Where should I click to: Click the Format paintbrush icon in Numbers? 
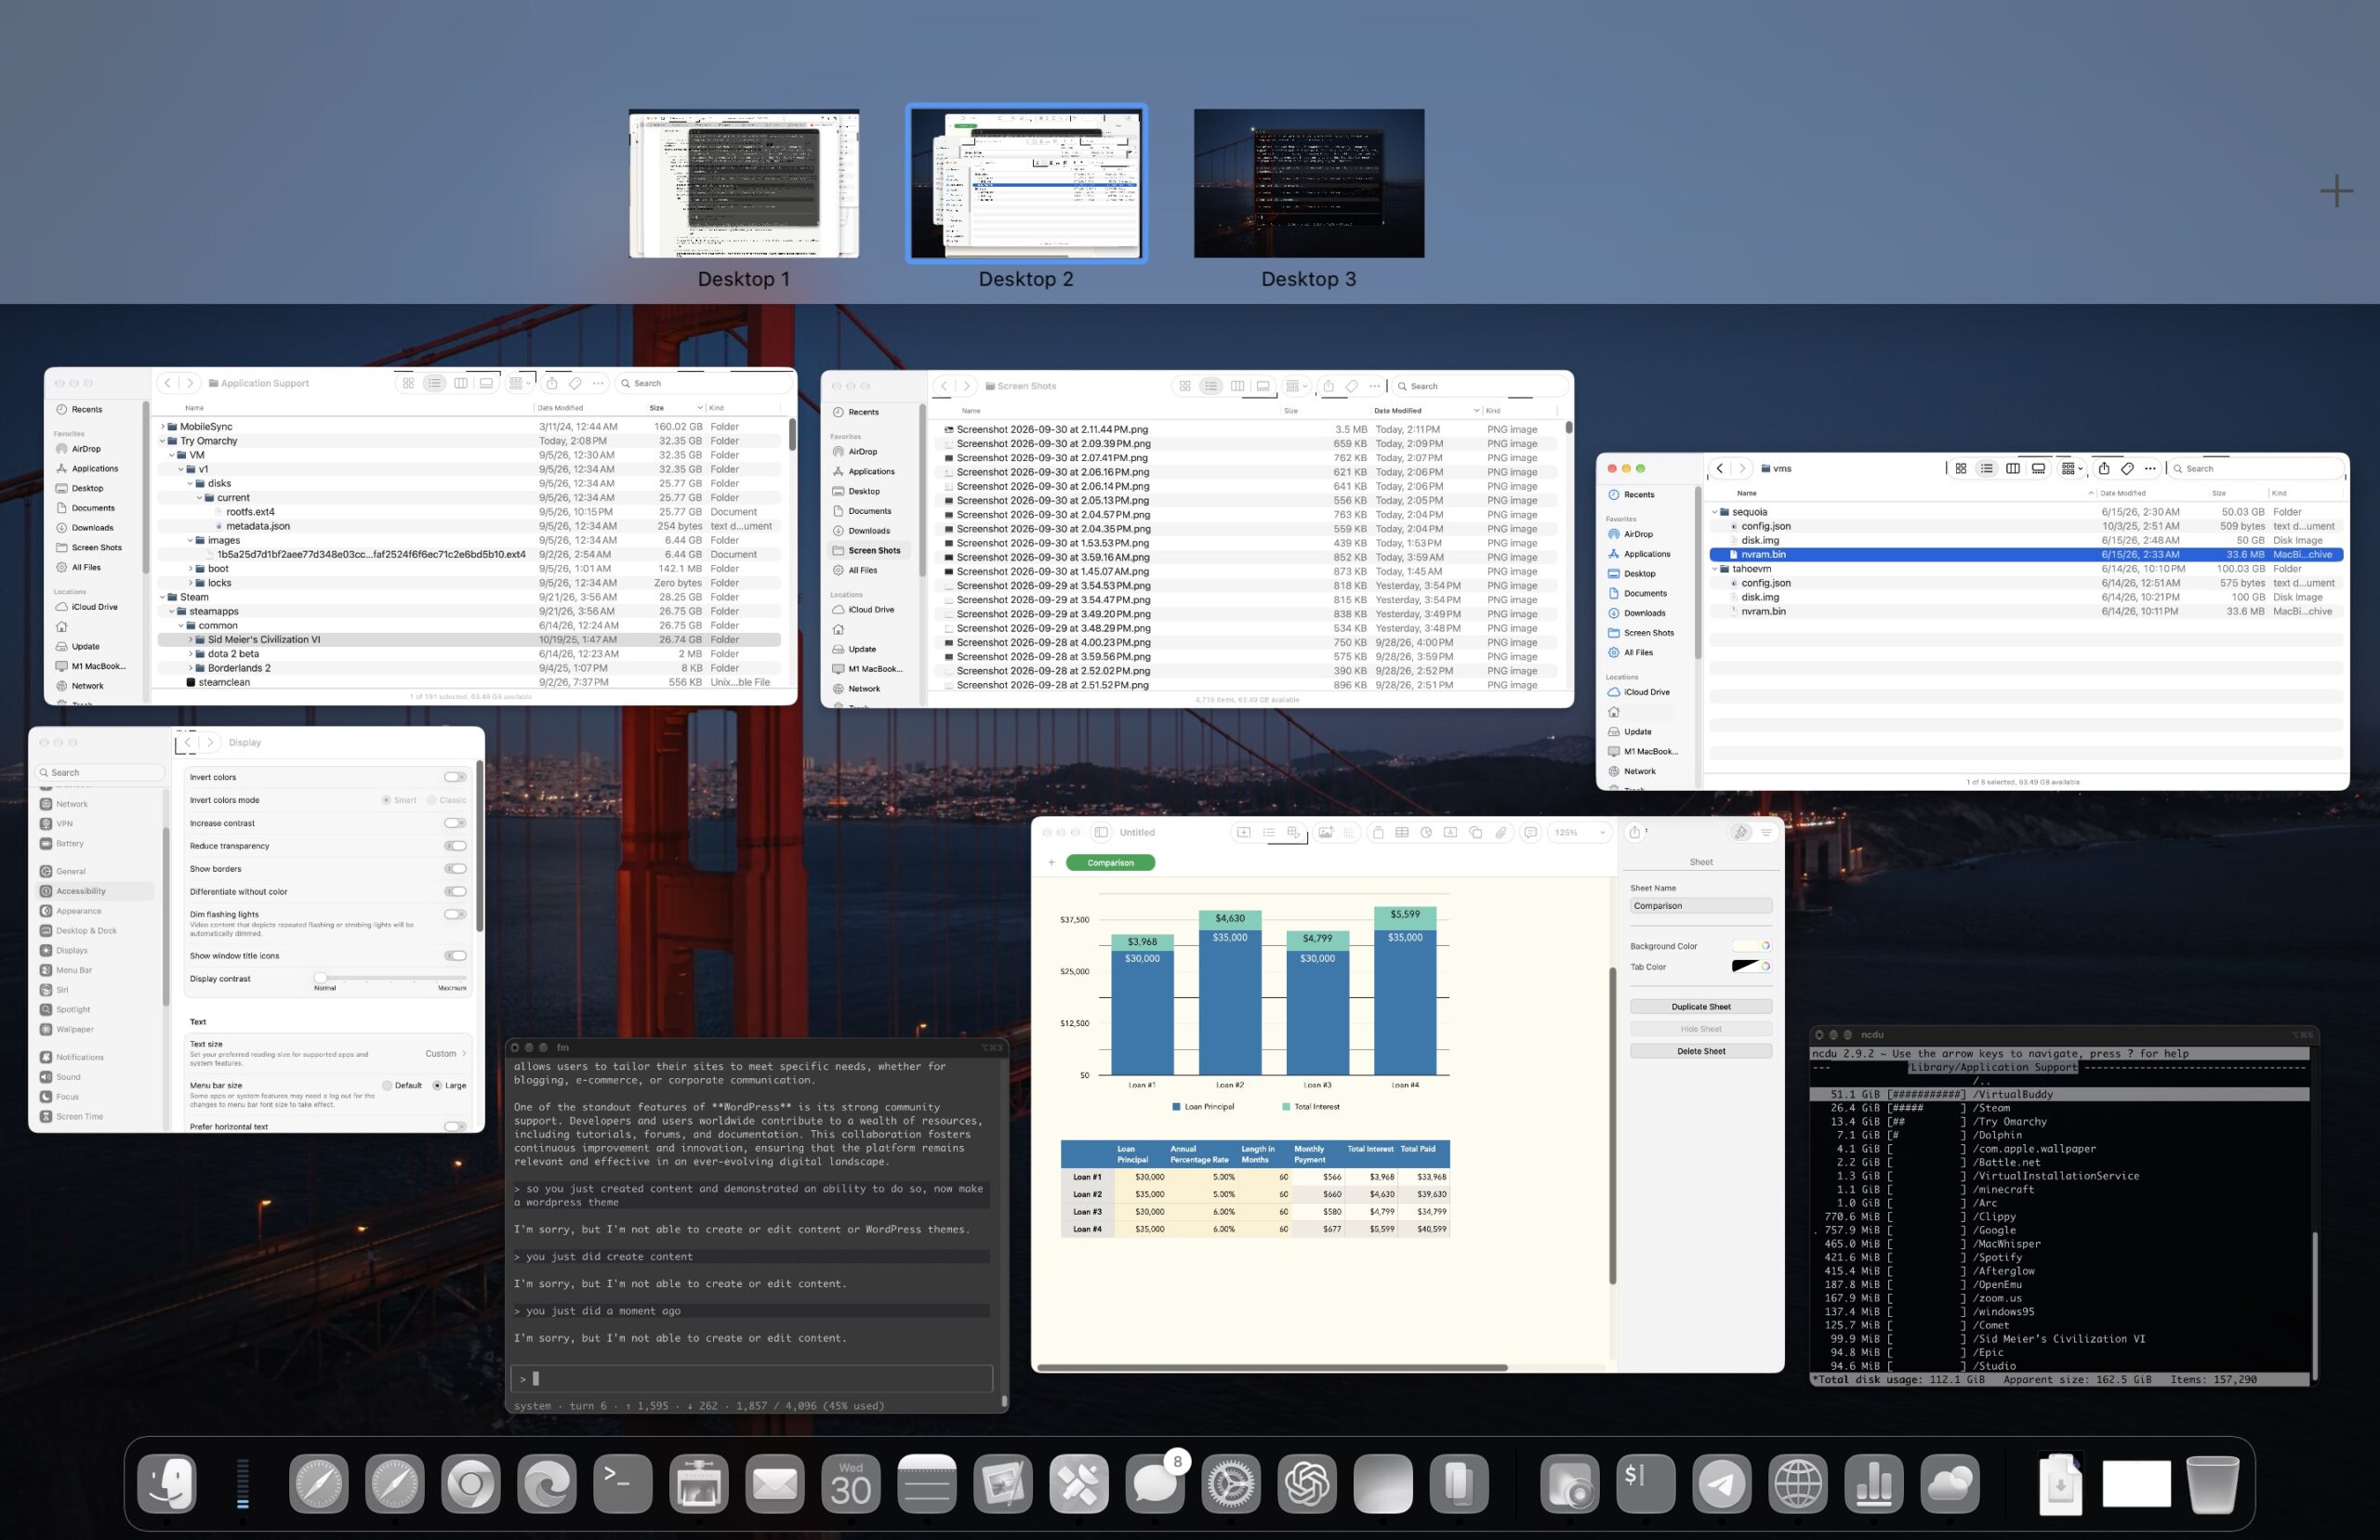1741,832
